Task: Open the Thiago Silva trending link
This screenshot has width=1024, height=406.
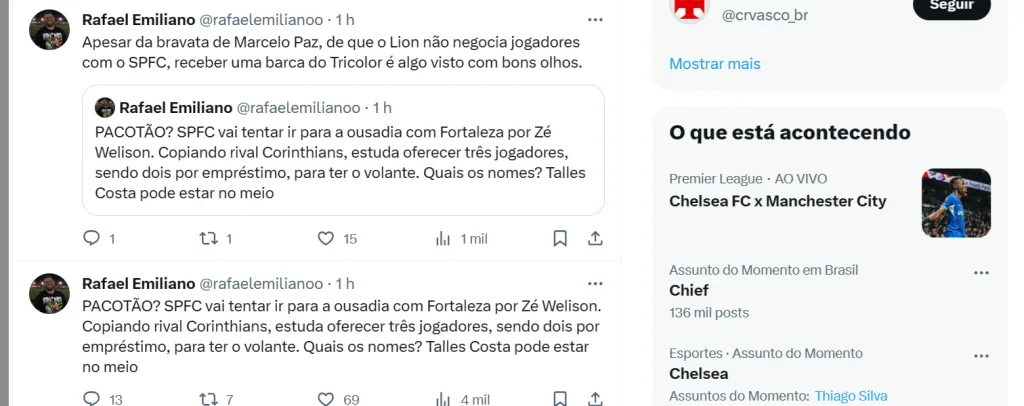Action: click(850, 396)
